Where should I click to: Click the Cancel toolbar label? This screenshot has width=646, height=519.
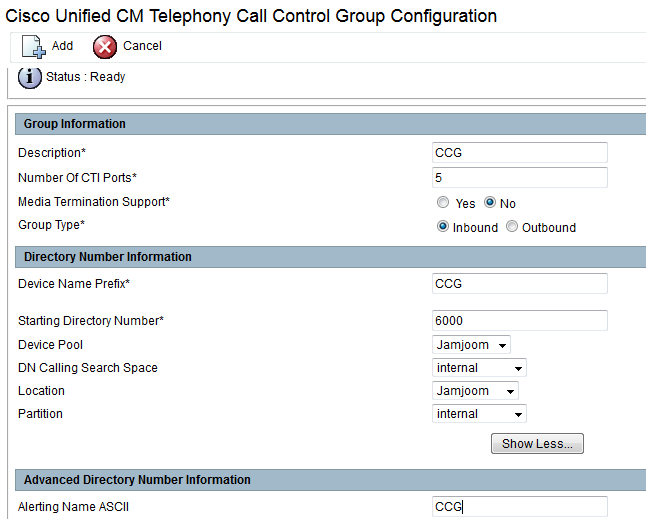tap(142, 46)
